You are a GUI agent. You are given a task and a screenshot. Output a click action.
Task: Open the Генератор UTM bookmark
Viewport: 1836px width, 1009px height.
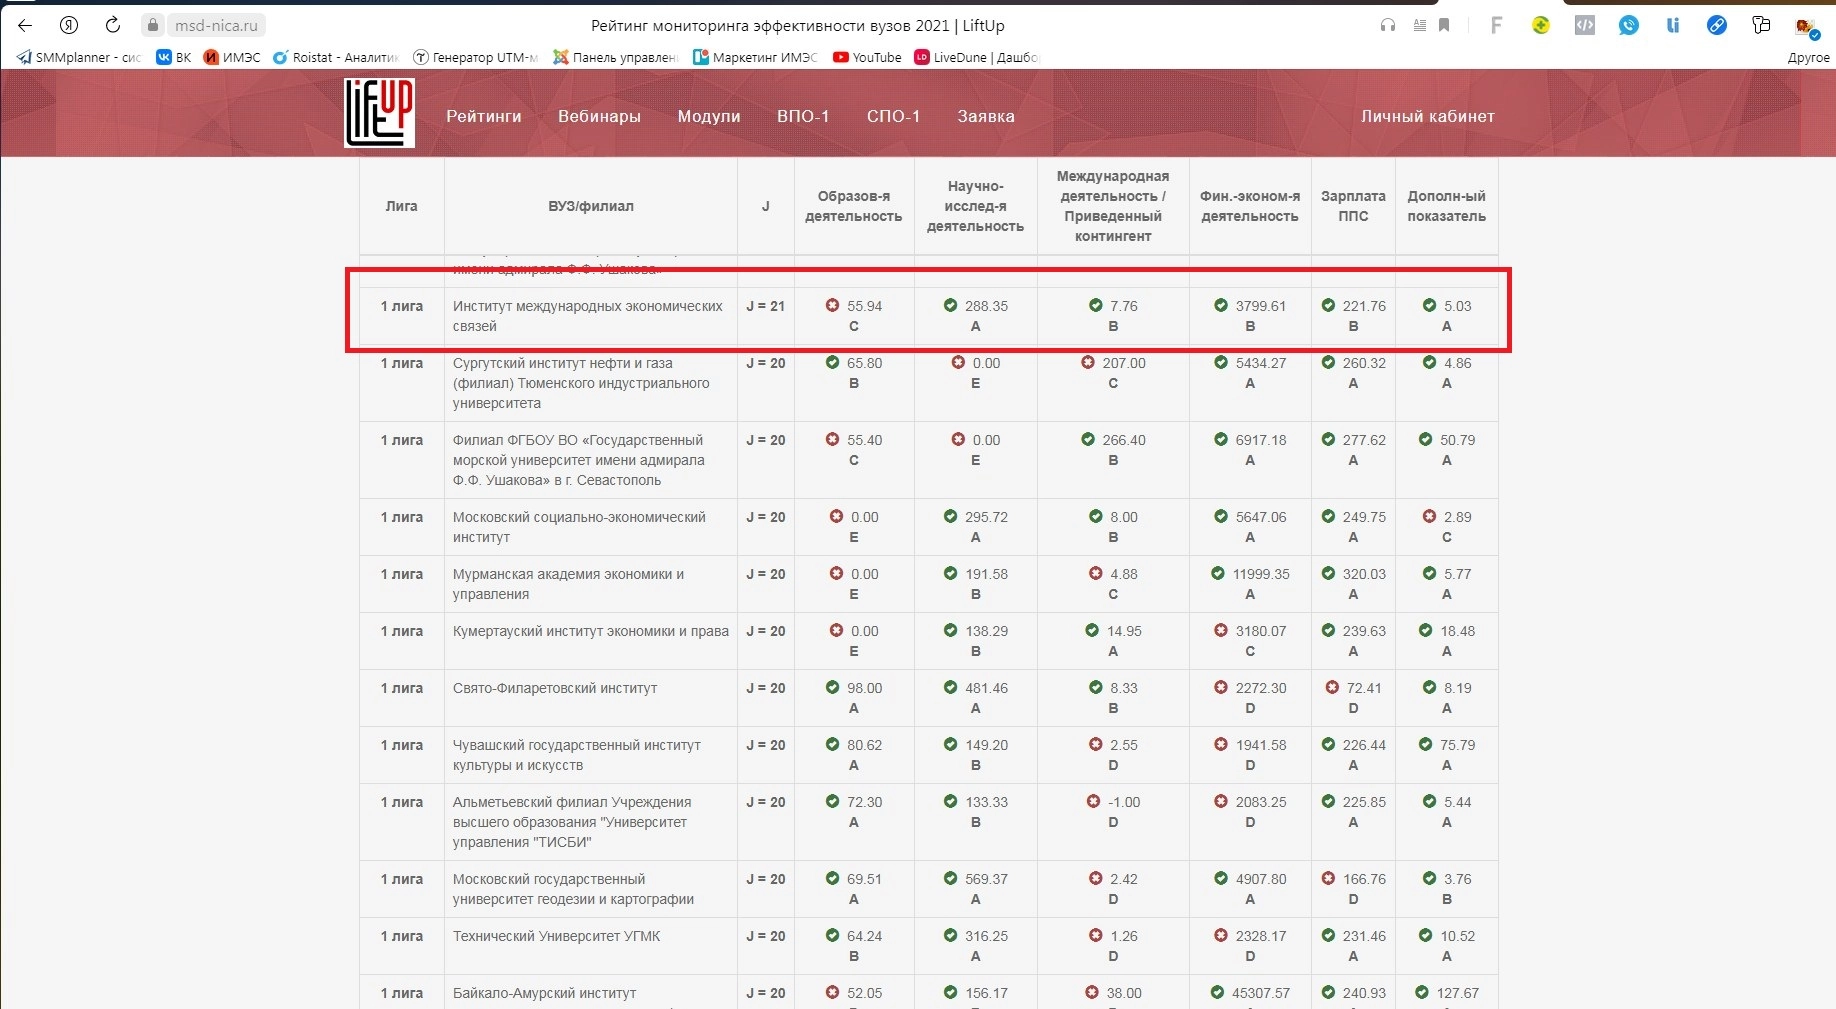point(475,58)
